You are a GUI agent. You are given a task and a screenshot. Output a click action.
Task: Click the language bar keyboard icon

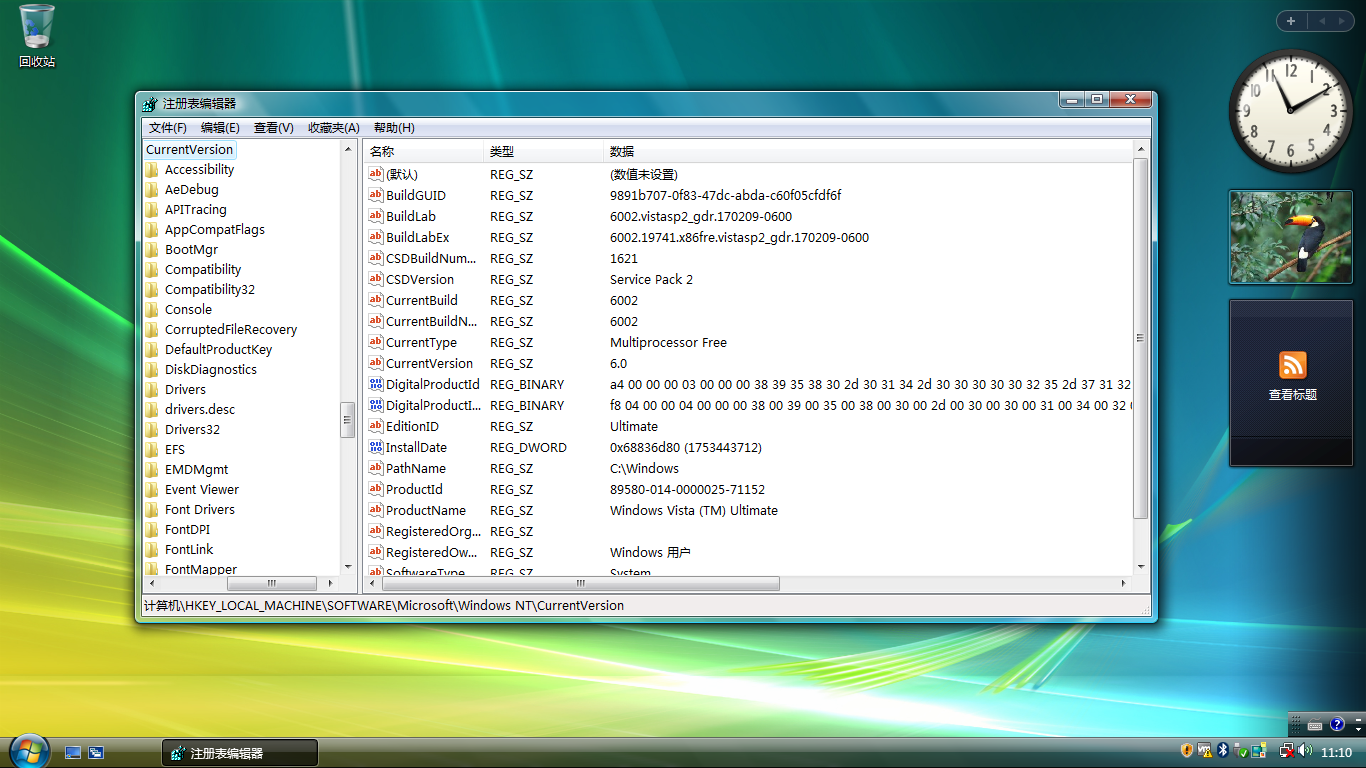click(x=1315, y=724)
